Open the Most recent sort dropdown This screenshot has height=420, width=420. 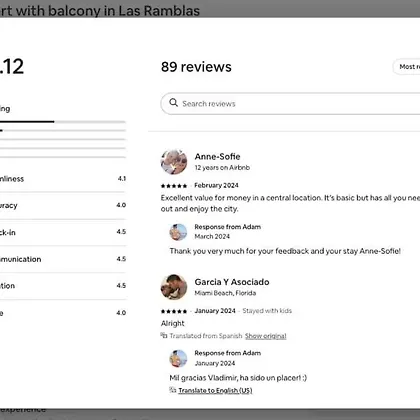(407, 67)
